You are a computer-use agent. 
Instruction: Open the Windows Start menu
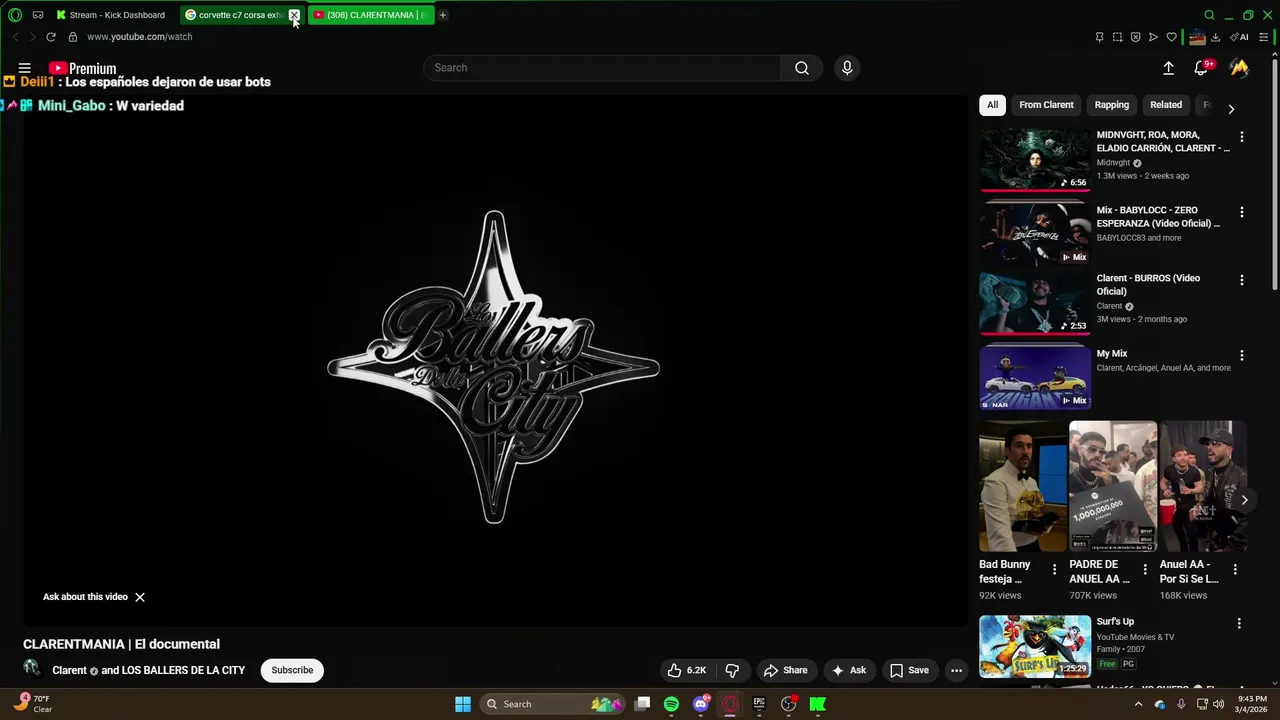pos(463,704)
